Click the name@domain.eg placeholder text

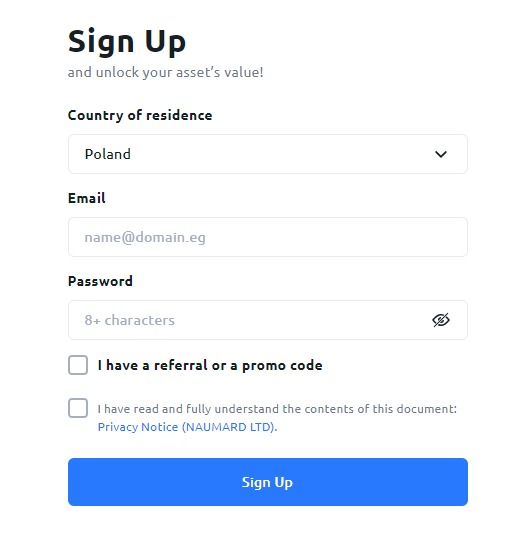click(145, 237)
